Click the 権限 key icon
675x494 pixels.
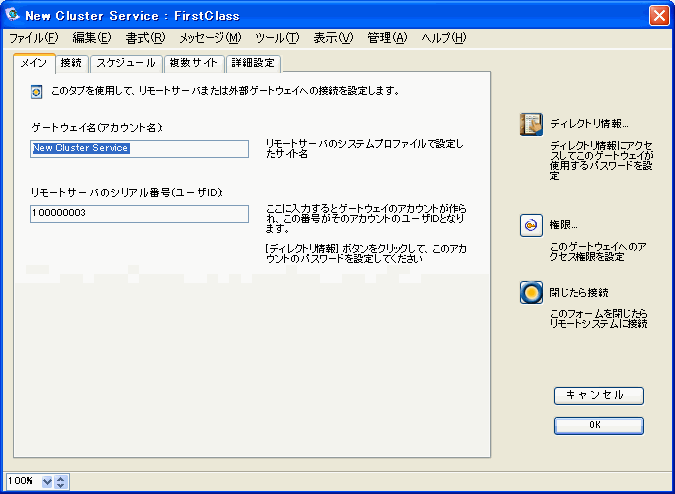tap(530, 225)
